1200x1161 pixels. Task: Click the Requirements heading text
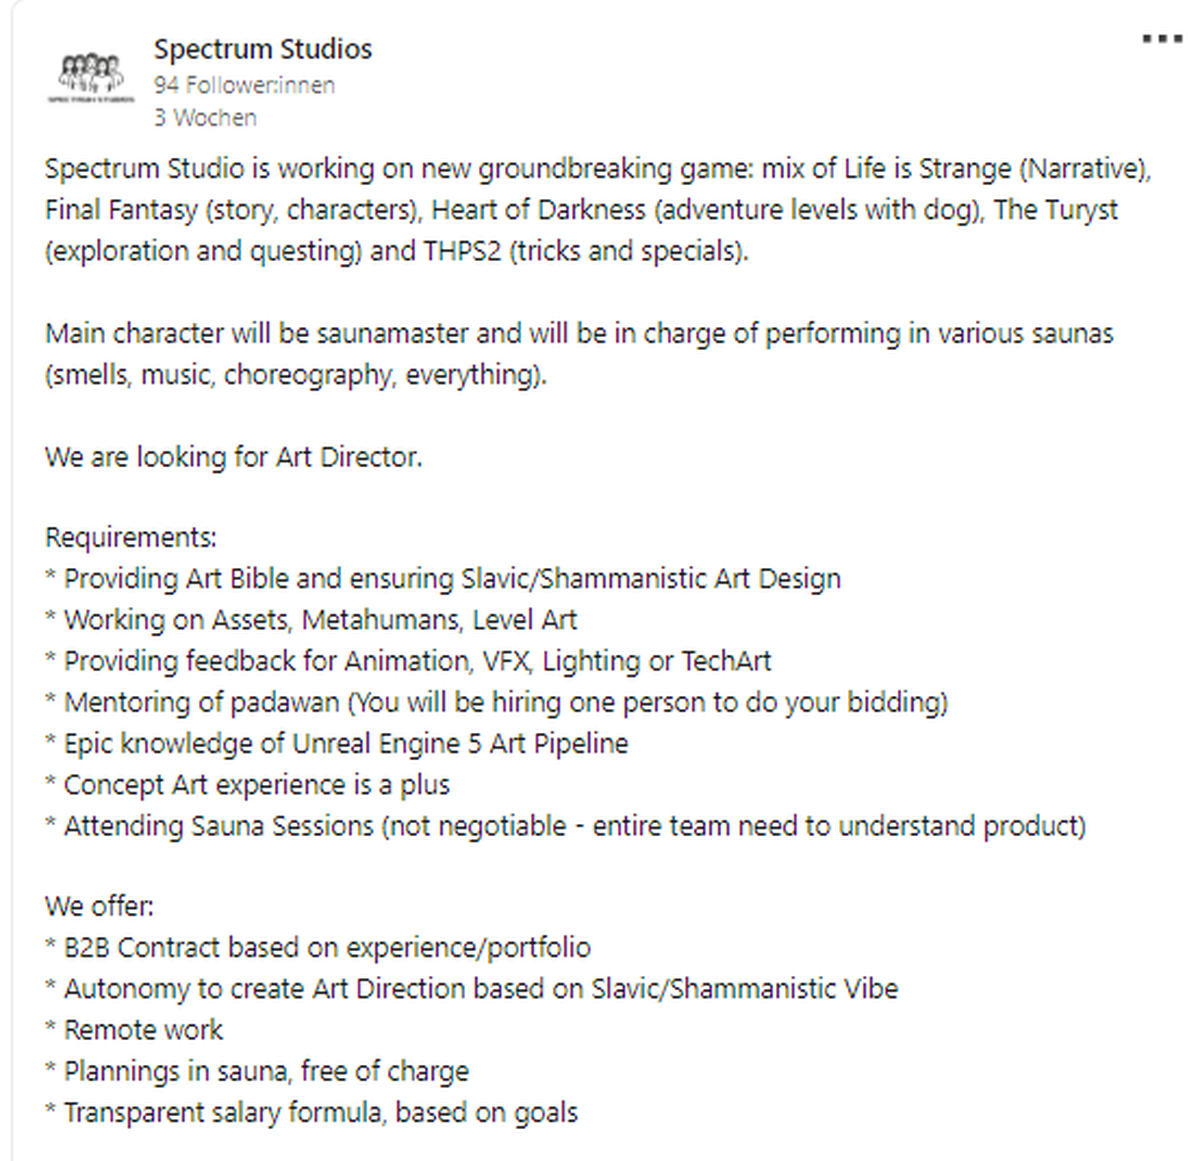[x=131, y=538]
